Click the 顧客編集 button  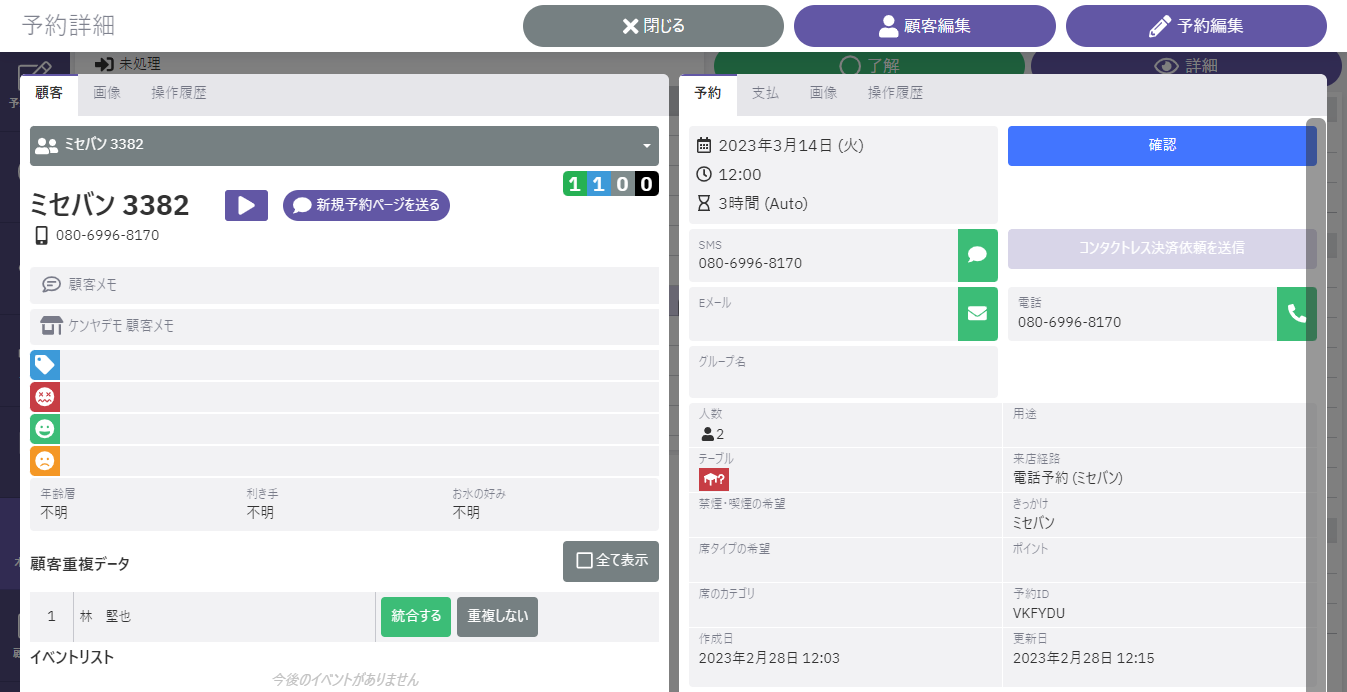[925, 26]
